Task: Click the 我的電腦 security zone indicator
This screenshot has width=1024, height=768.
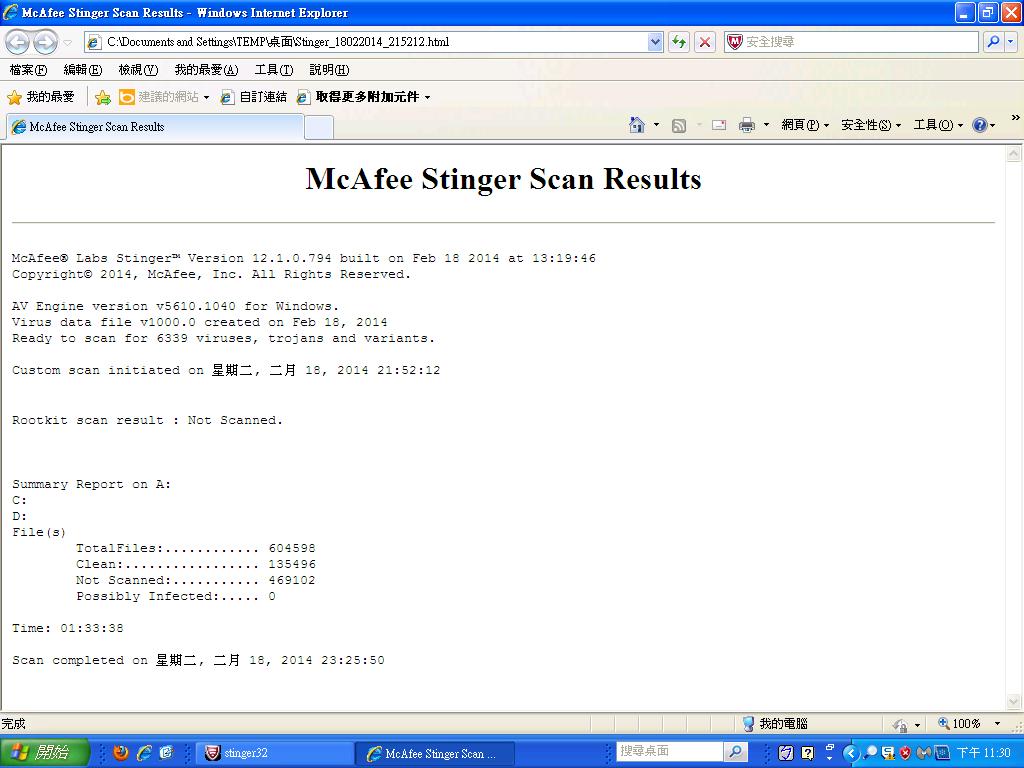Action: coord(775,724)
